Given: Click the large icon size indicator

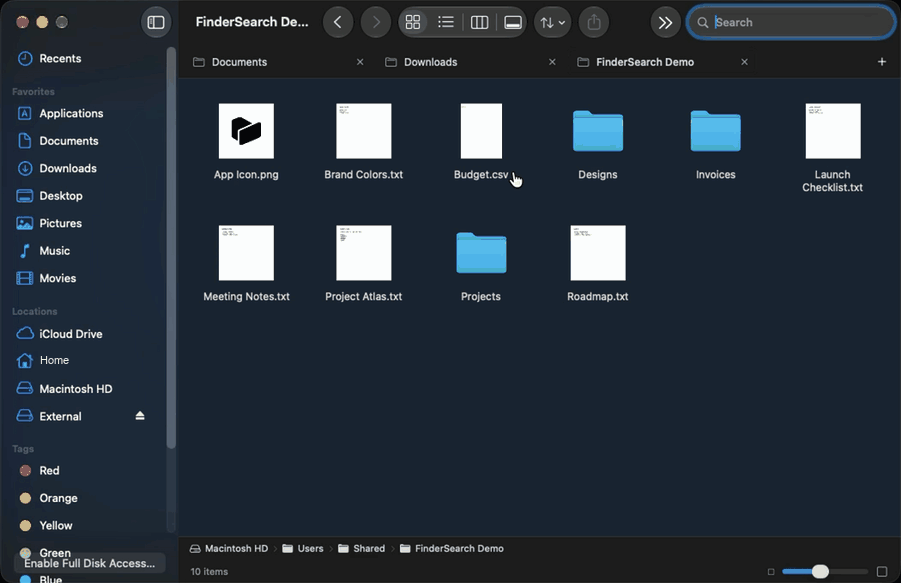Looking at the screenshot, I should click(882, 572).
